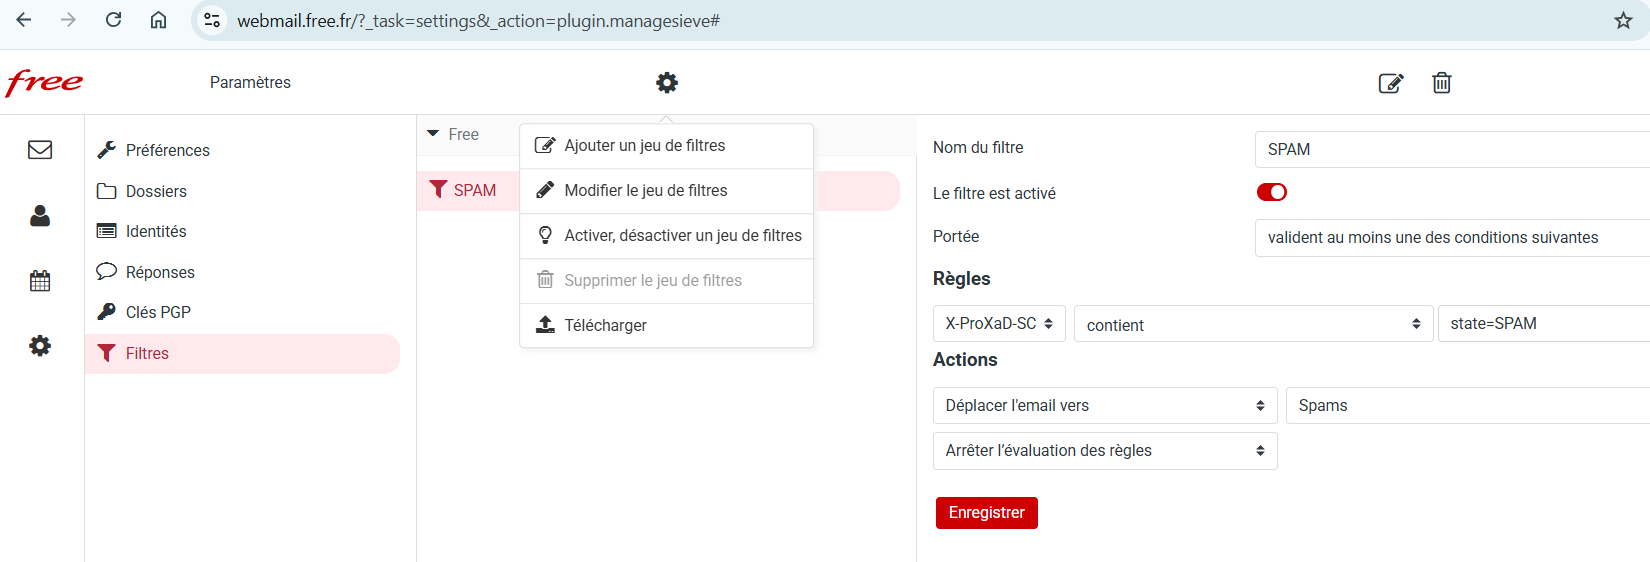Viewport: 1650px width, 562px height.
Task: Bookmark this page with the star icon
Action: [x=1623, y=20]
